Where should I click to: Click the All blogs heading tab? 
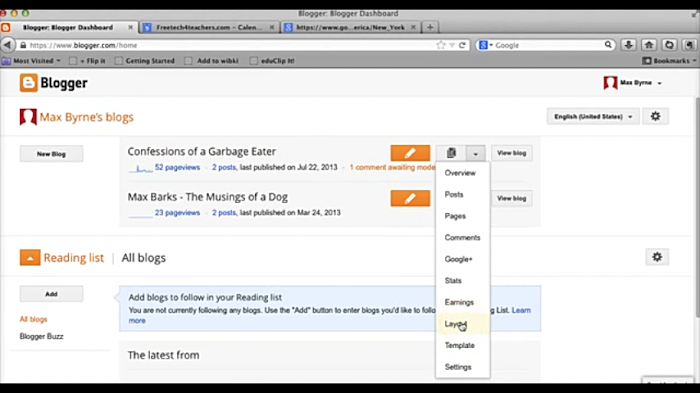pyautogui.click(x=143, y=258)
